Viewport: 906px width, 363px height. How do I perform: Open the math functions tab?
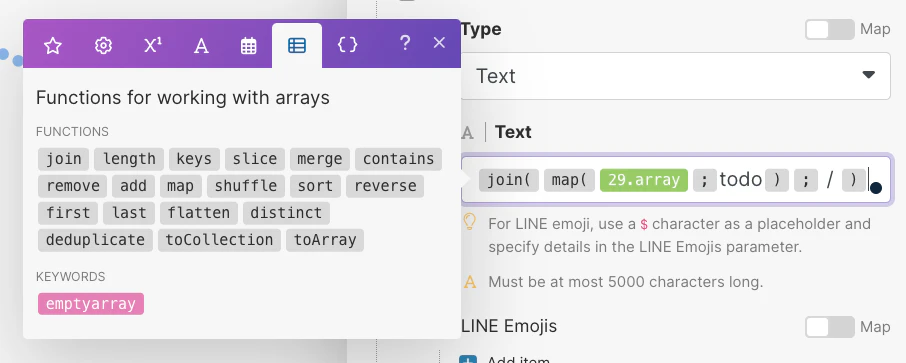click(152, 45)
